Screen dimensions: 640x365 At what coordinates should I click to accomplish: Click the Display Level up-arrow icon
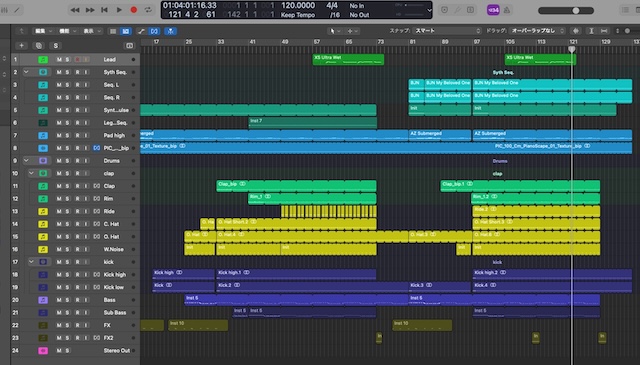point(21,31)
